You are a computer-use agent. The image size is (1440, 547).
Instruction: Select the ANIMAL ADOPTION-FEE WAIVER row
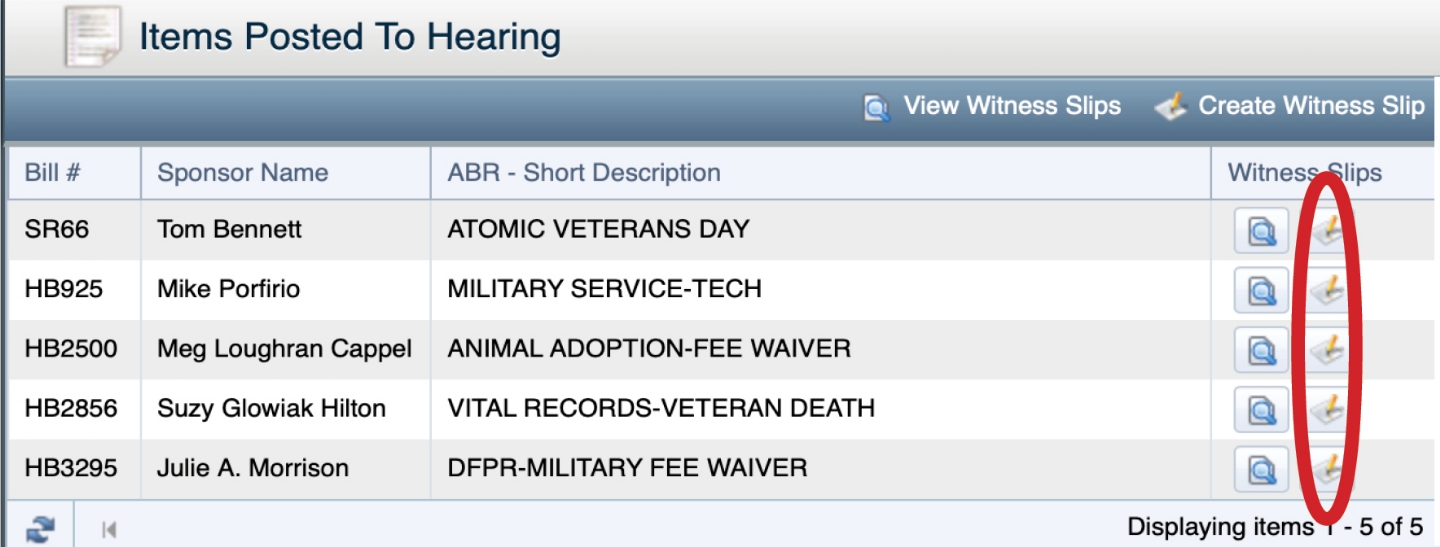(x=720, y=349)
